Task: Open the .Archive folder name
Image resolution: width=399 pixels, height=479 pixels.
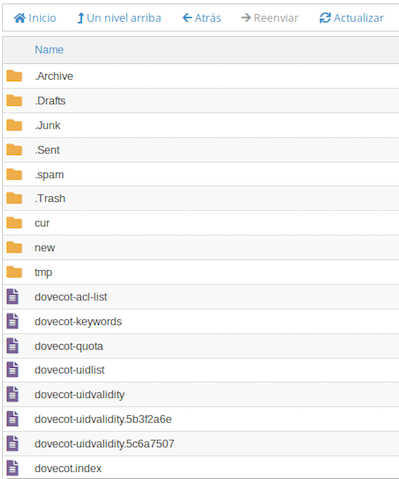Action: 54,76
